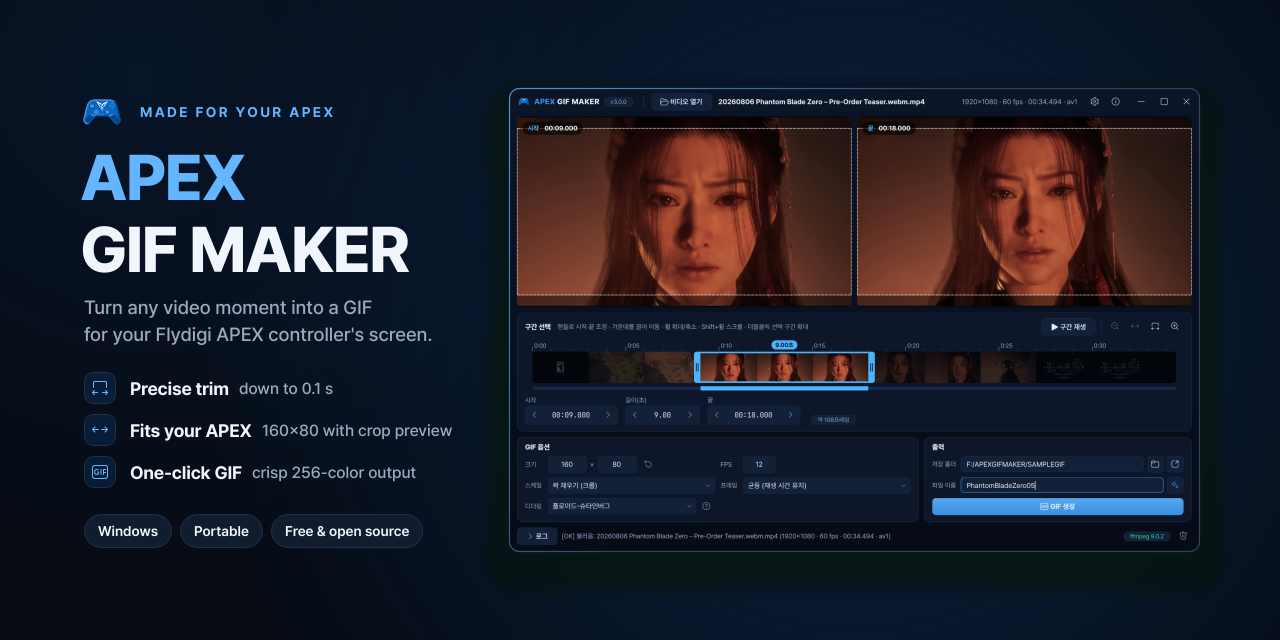
Task: Click the start frame preview labeled 시작 00:09.000
Action: [x=684, y=211]
